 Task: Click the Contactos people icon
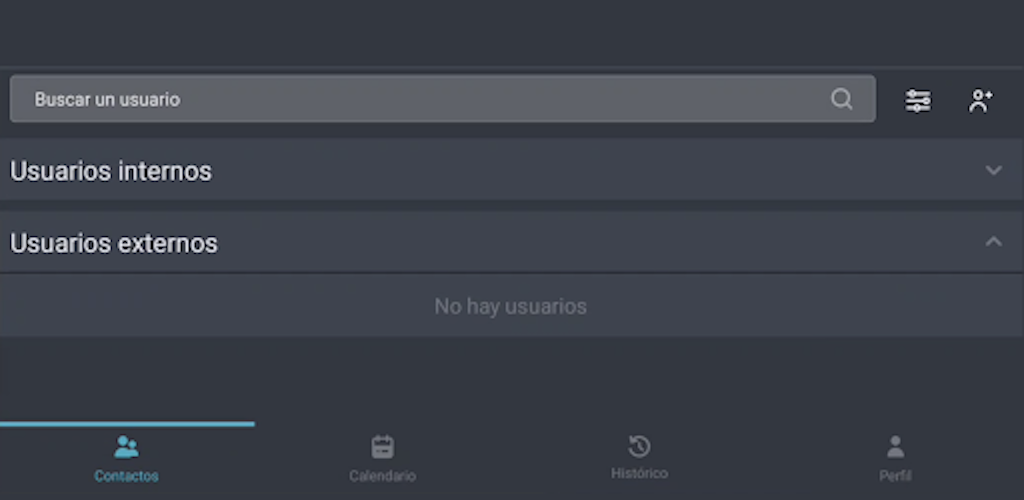[126, 447]
